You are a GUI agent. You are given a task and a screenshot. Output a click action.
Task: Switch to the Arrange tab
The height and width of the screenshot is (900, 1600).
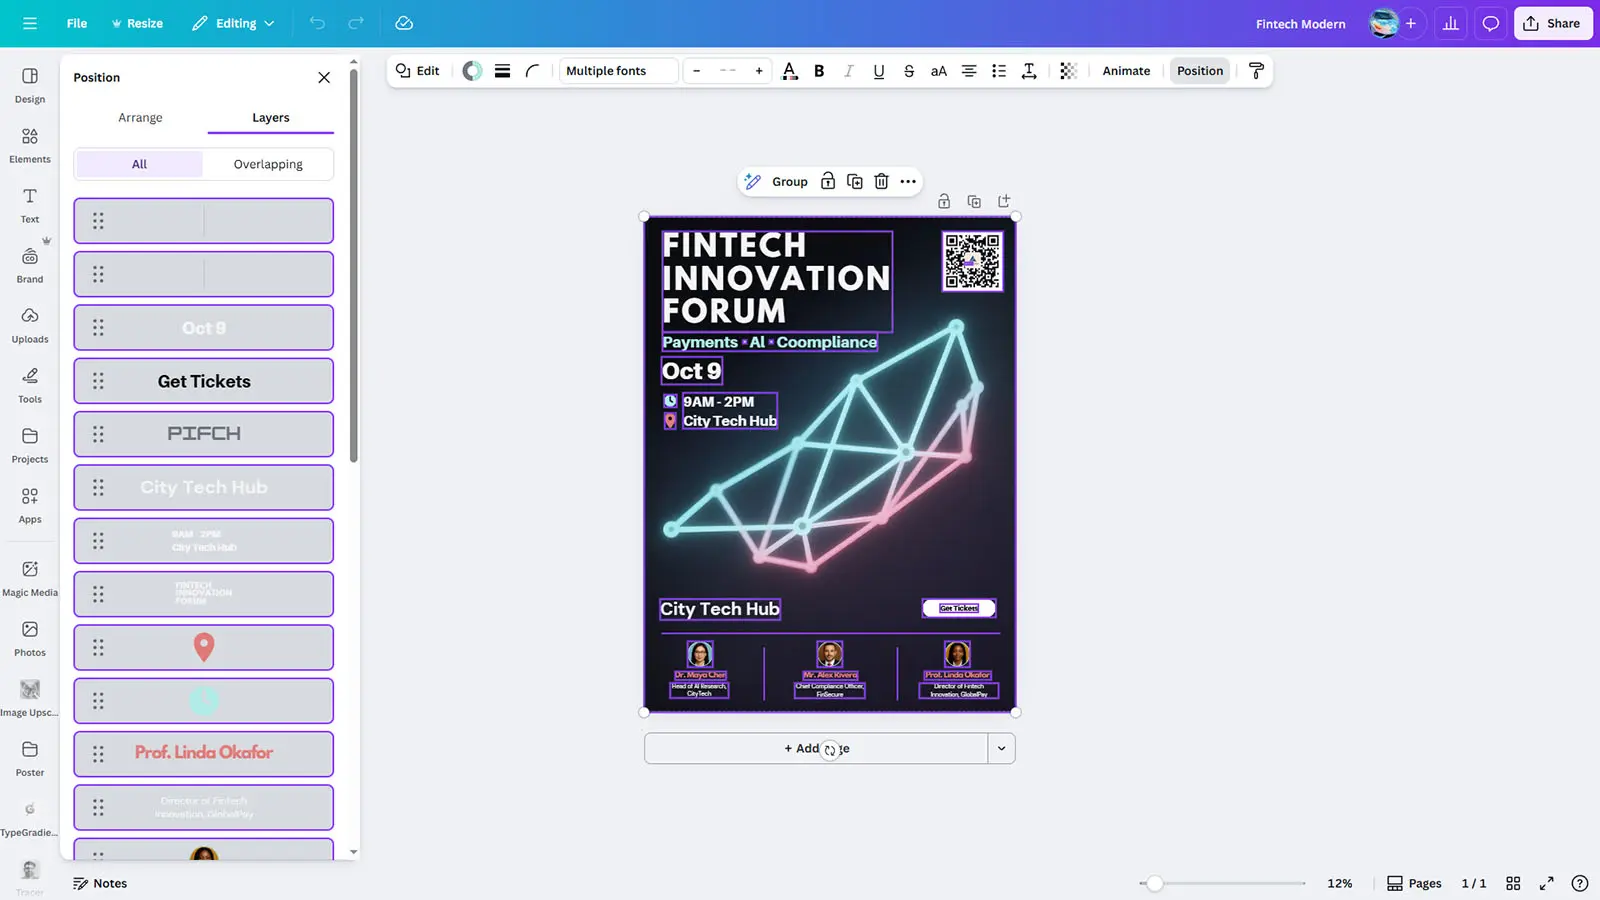point(140,117)
